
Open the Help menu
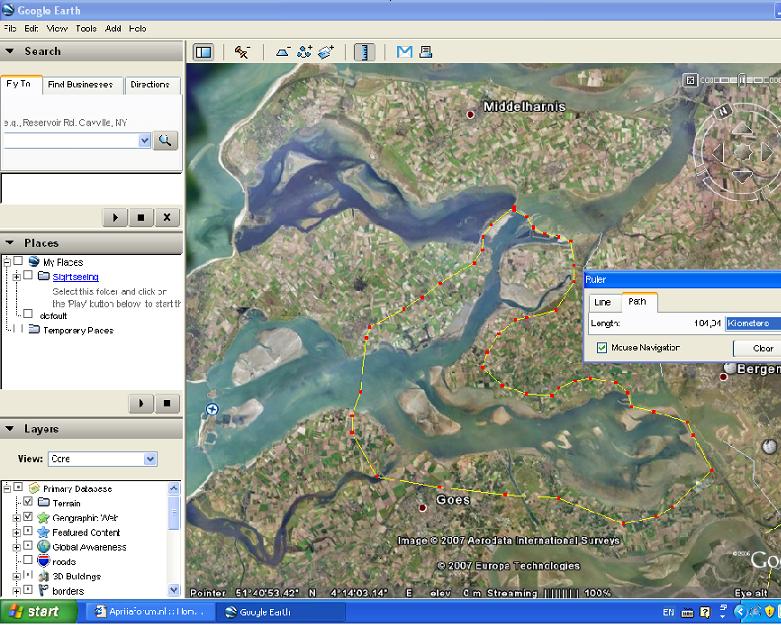(x=137, y=28)
